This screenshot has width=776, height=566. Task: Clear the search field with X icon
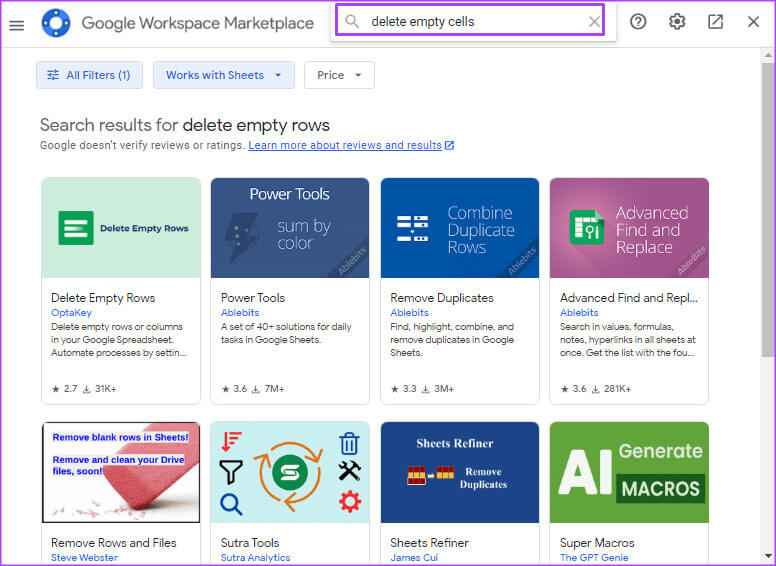pos(594,21)
